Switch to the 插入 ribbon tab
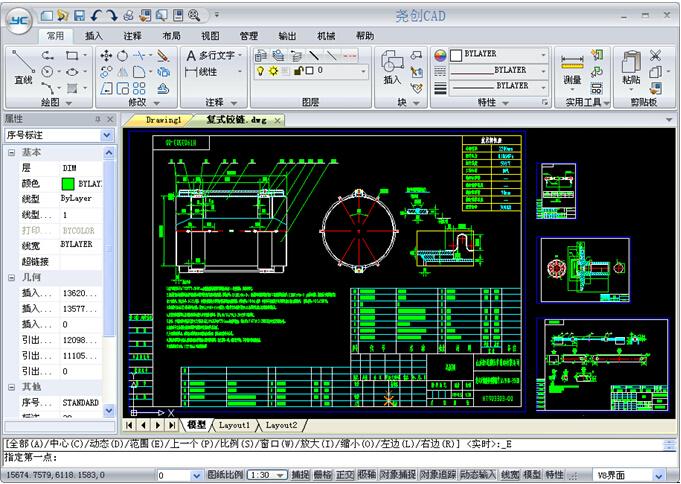 pos(94,35)
